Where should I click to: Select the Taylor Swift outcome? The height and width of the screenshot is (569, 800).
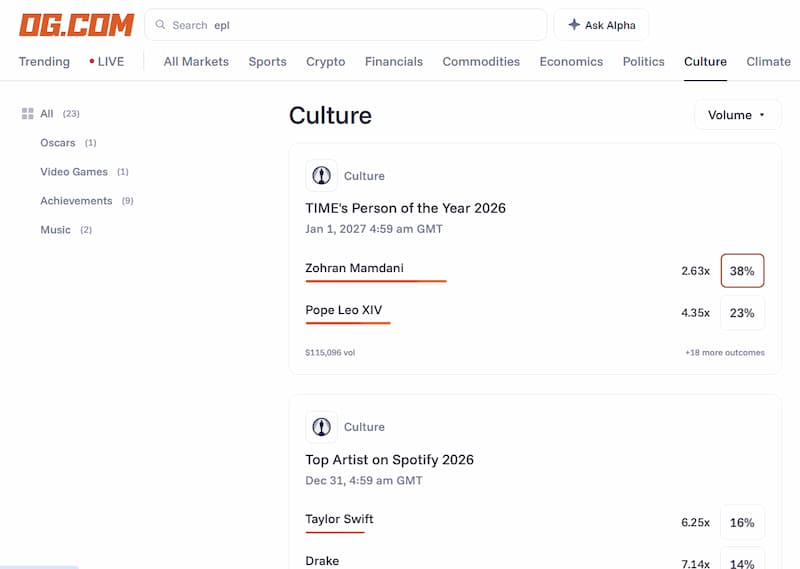339,519
